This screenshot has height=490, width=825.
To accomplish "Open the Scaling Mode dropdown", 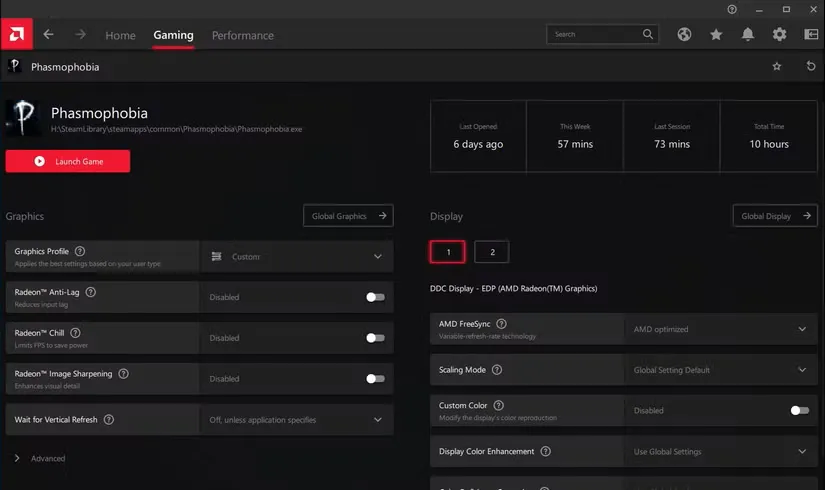I will point(721,370).
